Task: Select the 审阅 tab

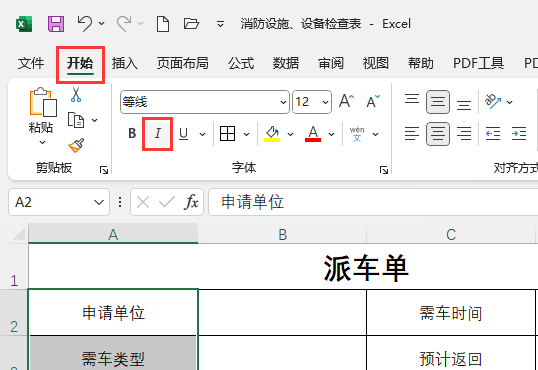Action: (x=331, y=63)
